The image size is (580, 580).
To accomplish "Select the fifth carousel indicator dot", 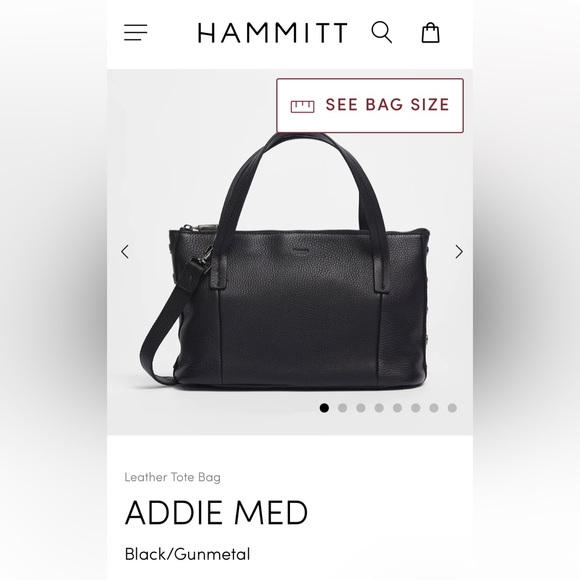I will point(397,408).
